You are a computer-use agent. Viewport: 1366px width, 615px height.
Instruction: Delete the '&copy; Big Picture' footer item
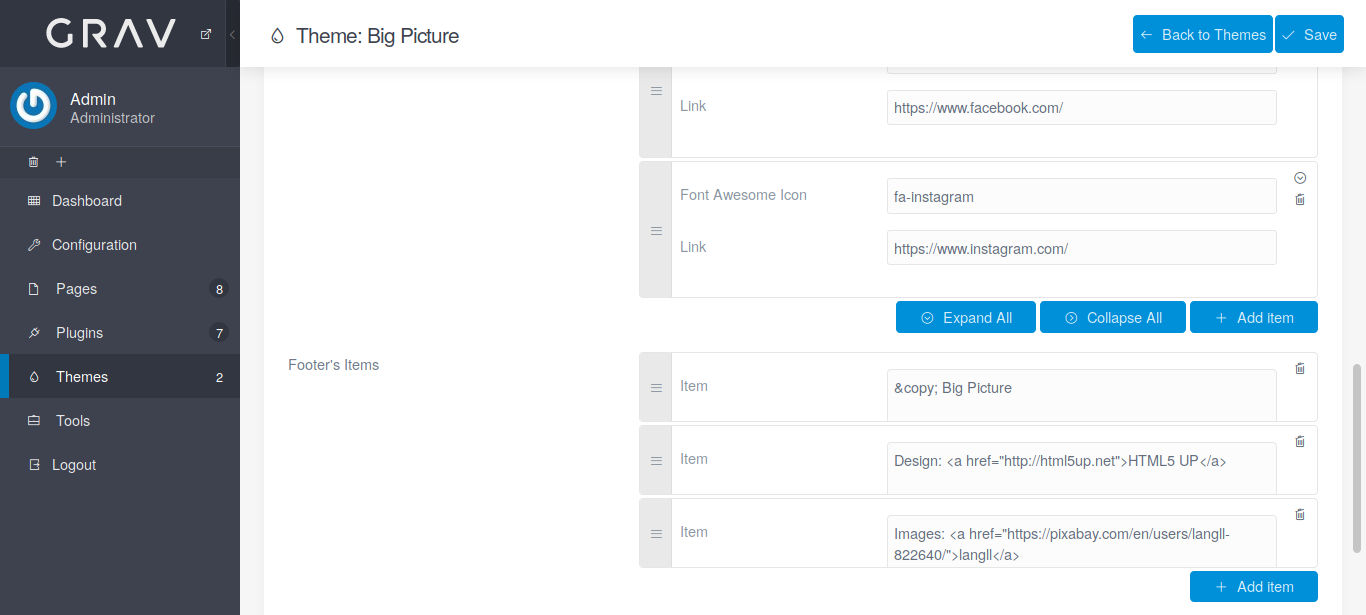click(1300, 368)
